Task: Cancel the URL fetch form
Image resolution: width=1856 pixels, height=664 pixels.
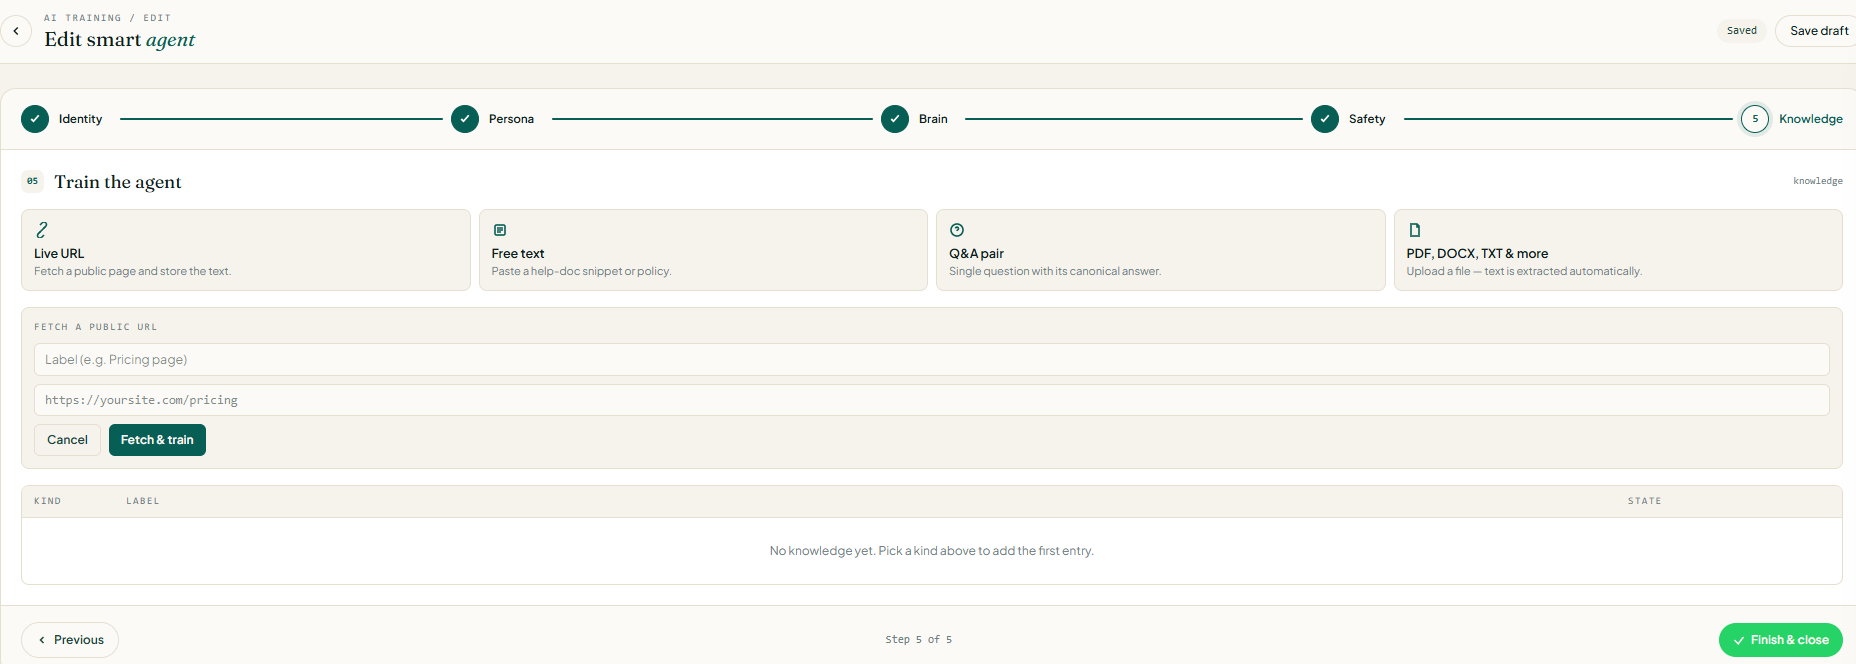Action: point(67,440)
